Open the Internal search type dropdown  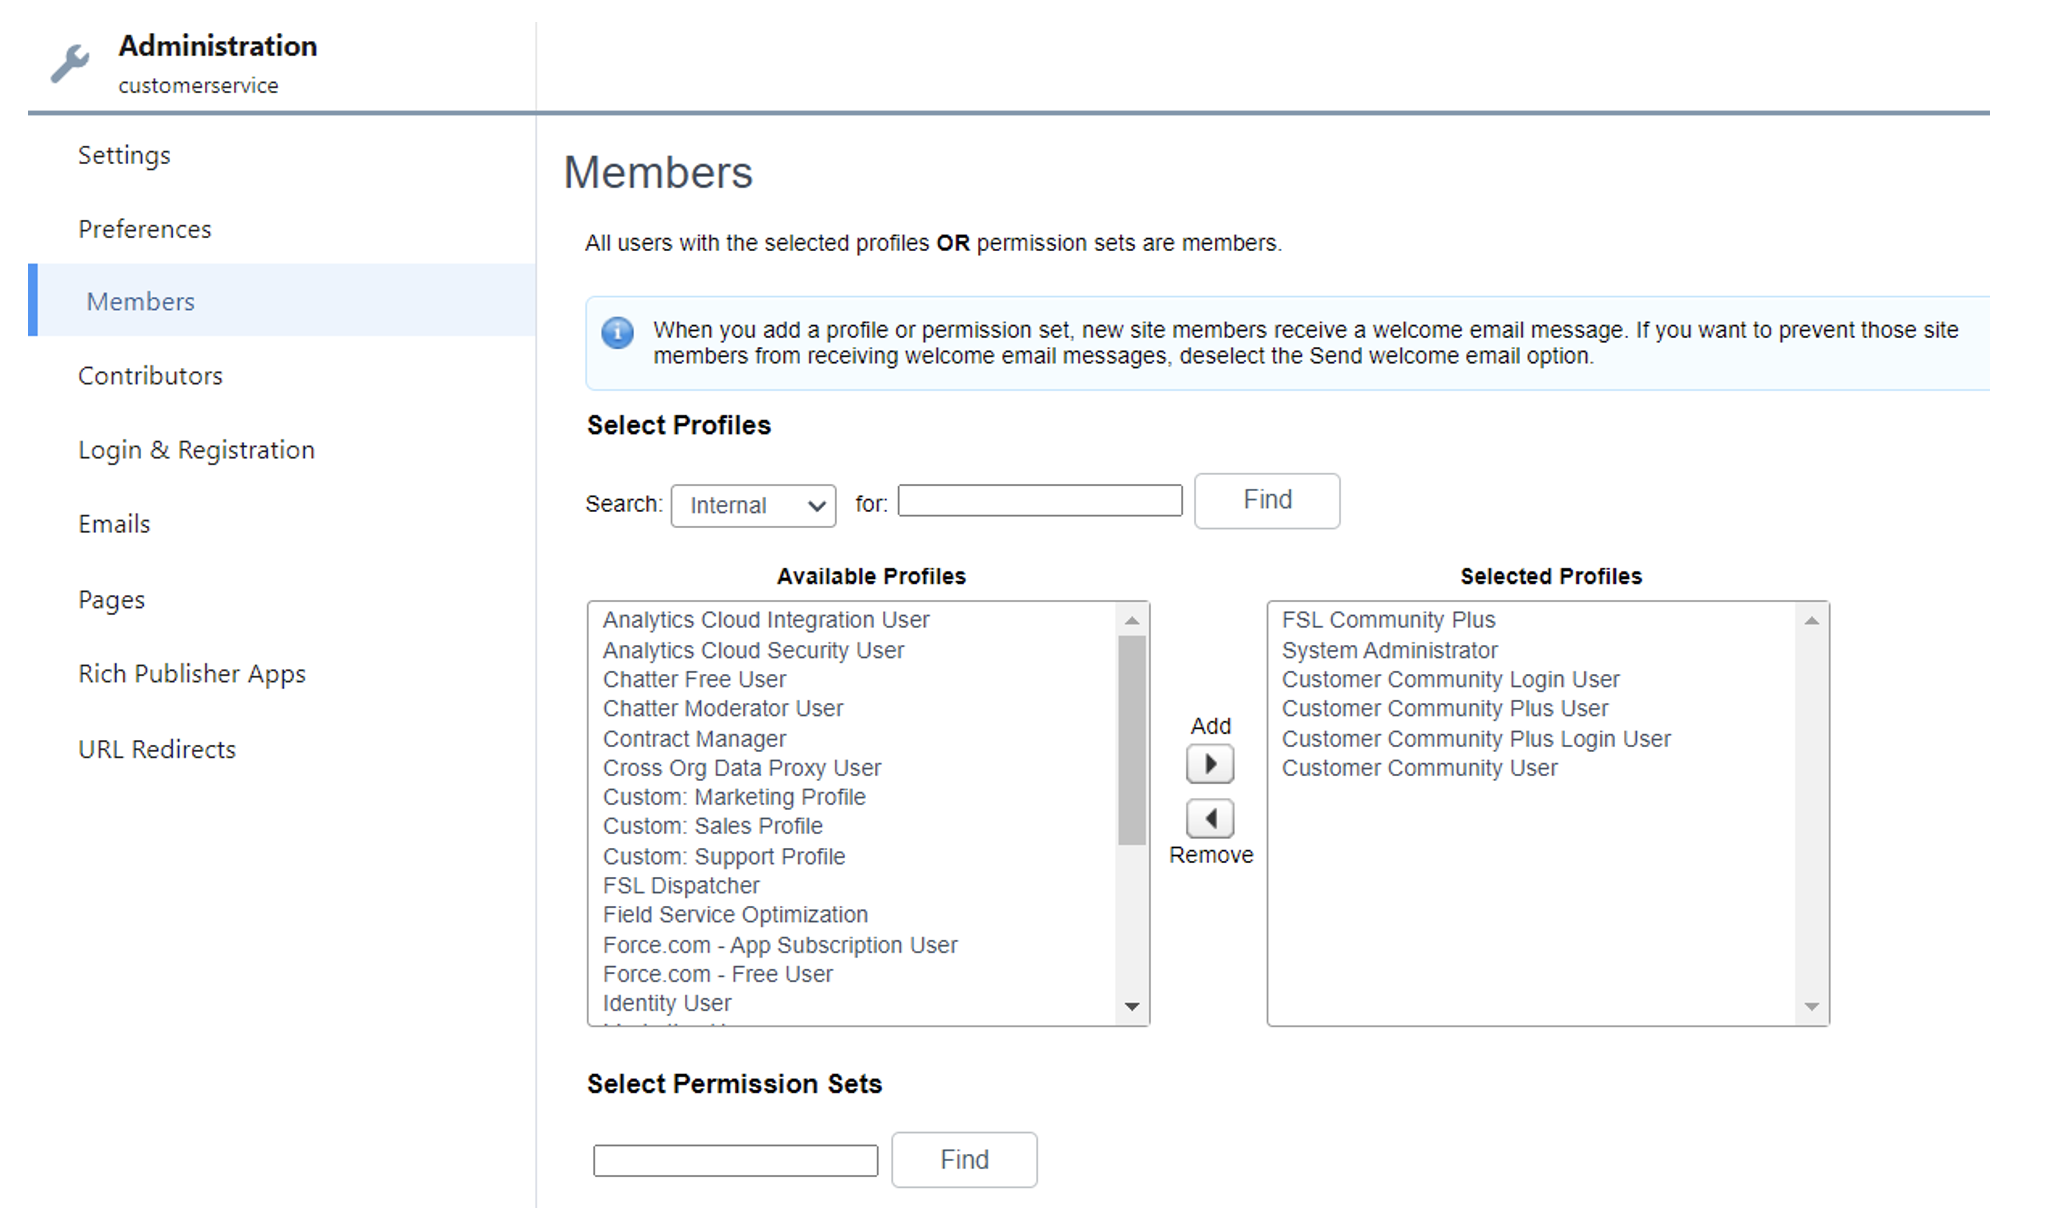(x=753, y=505)
